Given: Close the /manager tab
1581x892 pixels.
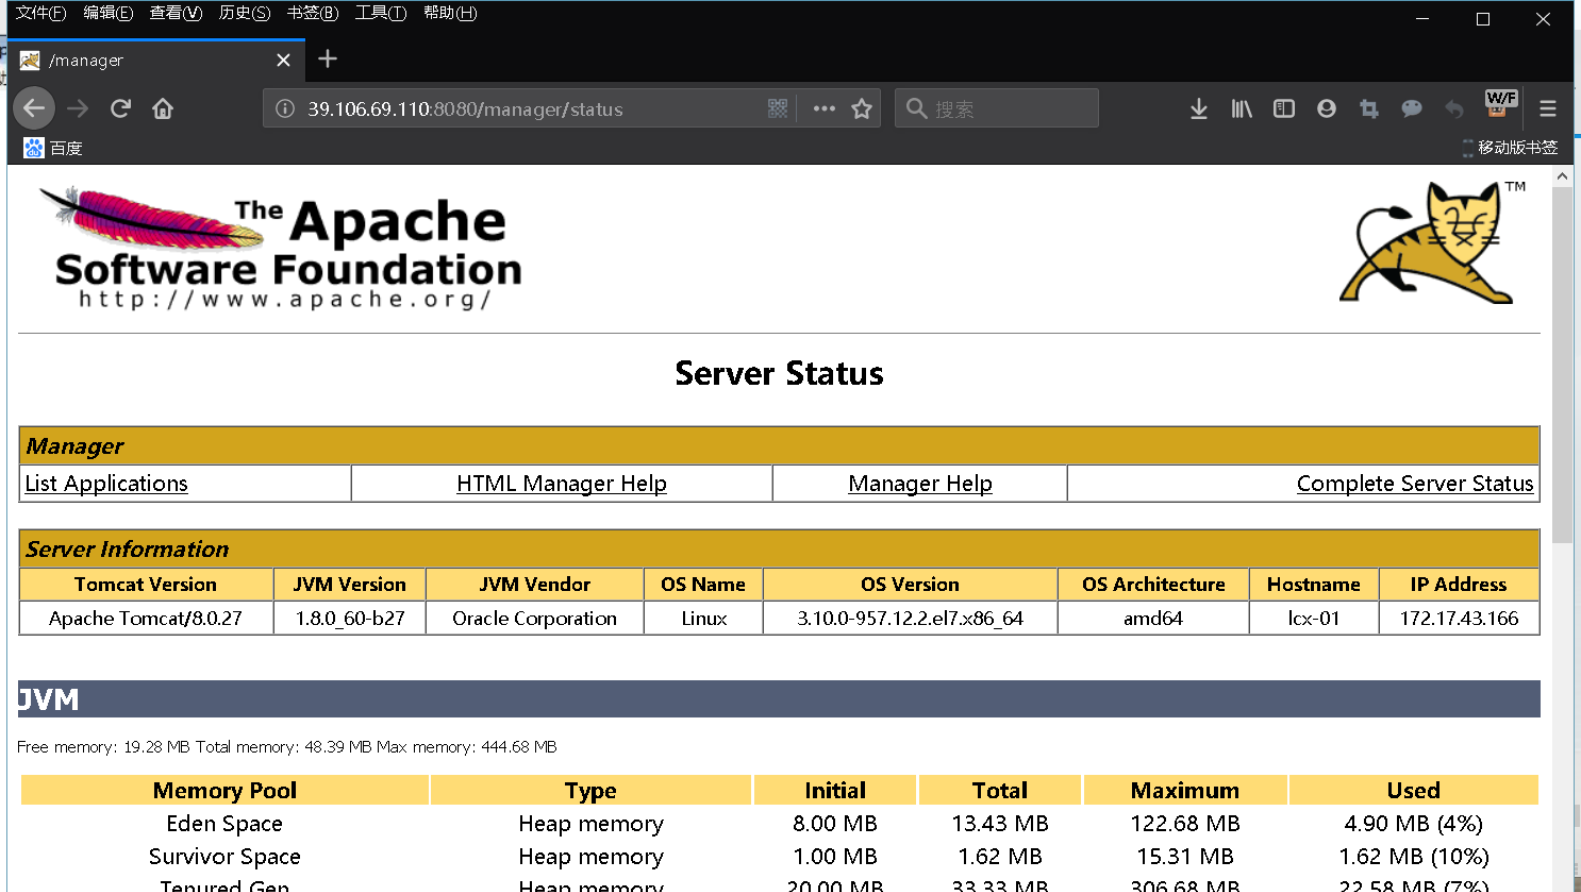Looking at the screenshot, I should (x=283, y=60).
